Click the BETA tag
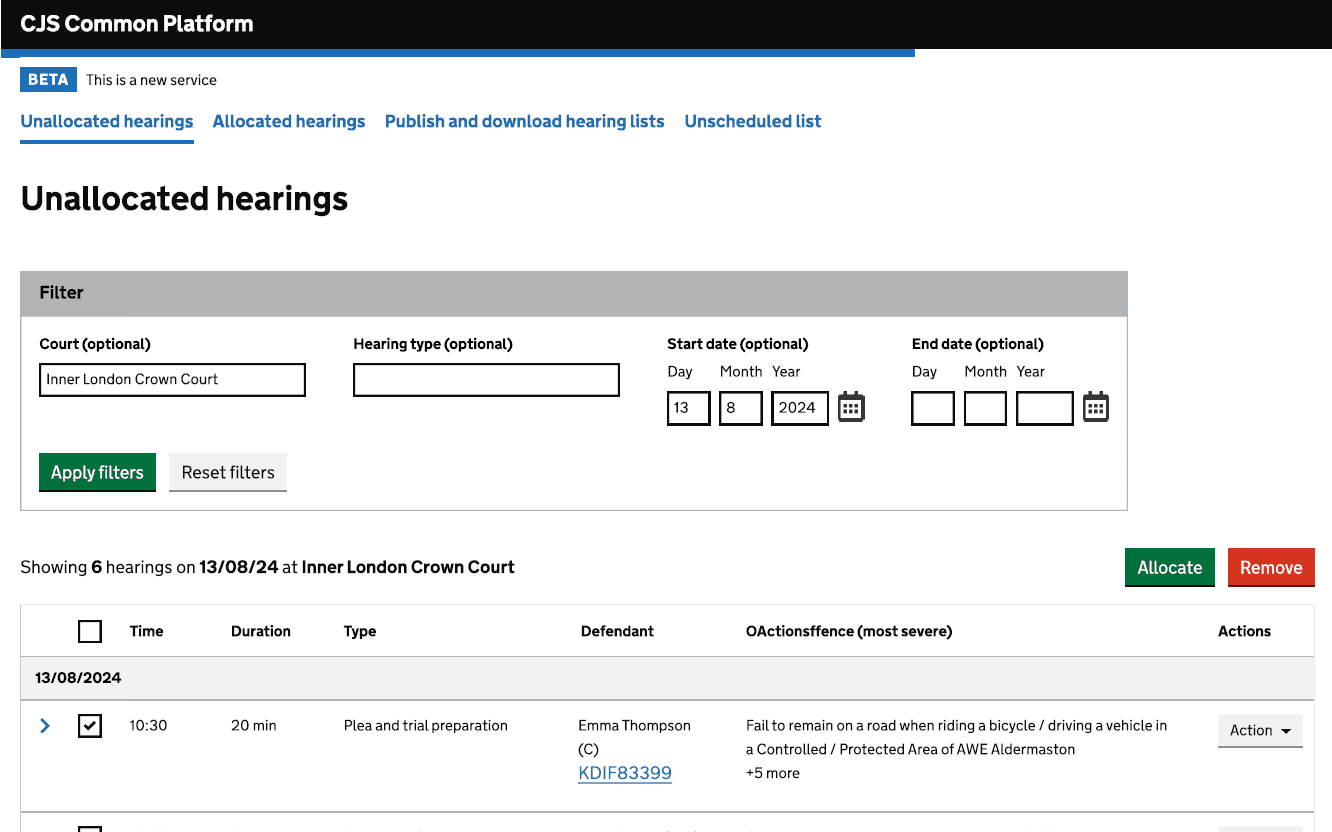1332x832 pixels. coord(48,80)
